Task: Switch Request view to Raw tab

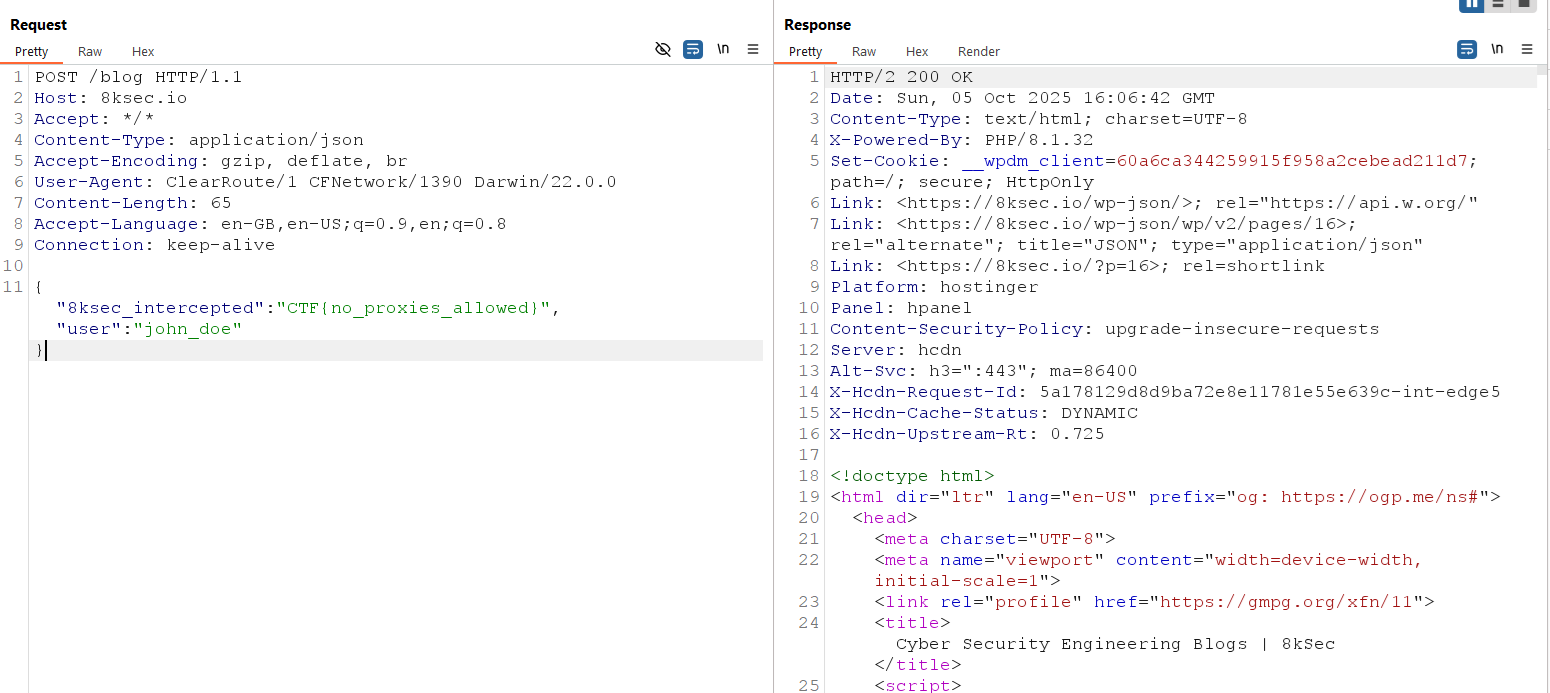Action: 90,51
